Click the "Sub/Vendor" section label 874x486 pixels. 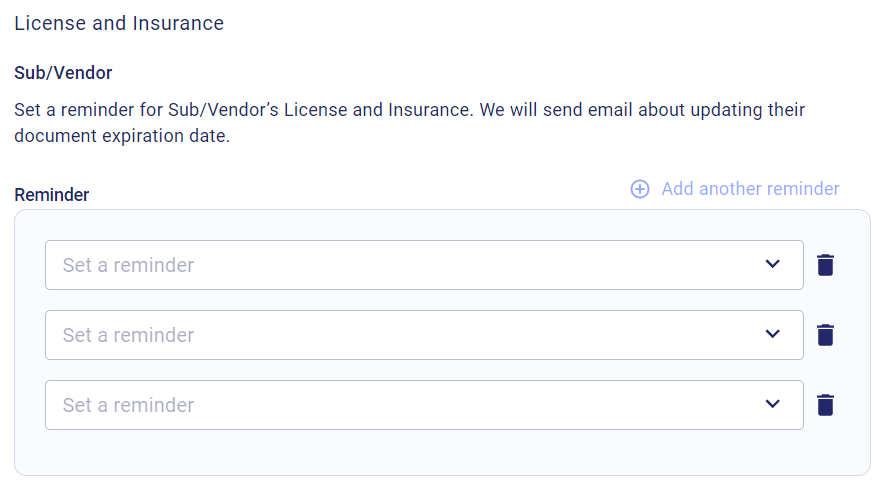point(63,73)
